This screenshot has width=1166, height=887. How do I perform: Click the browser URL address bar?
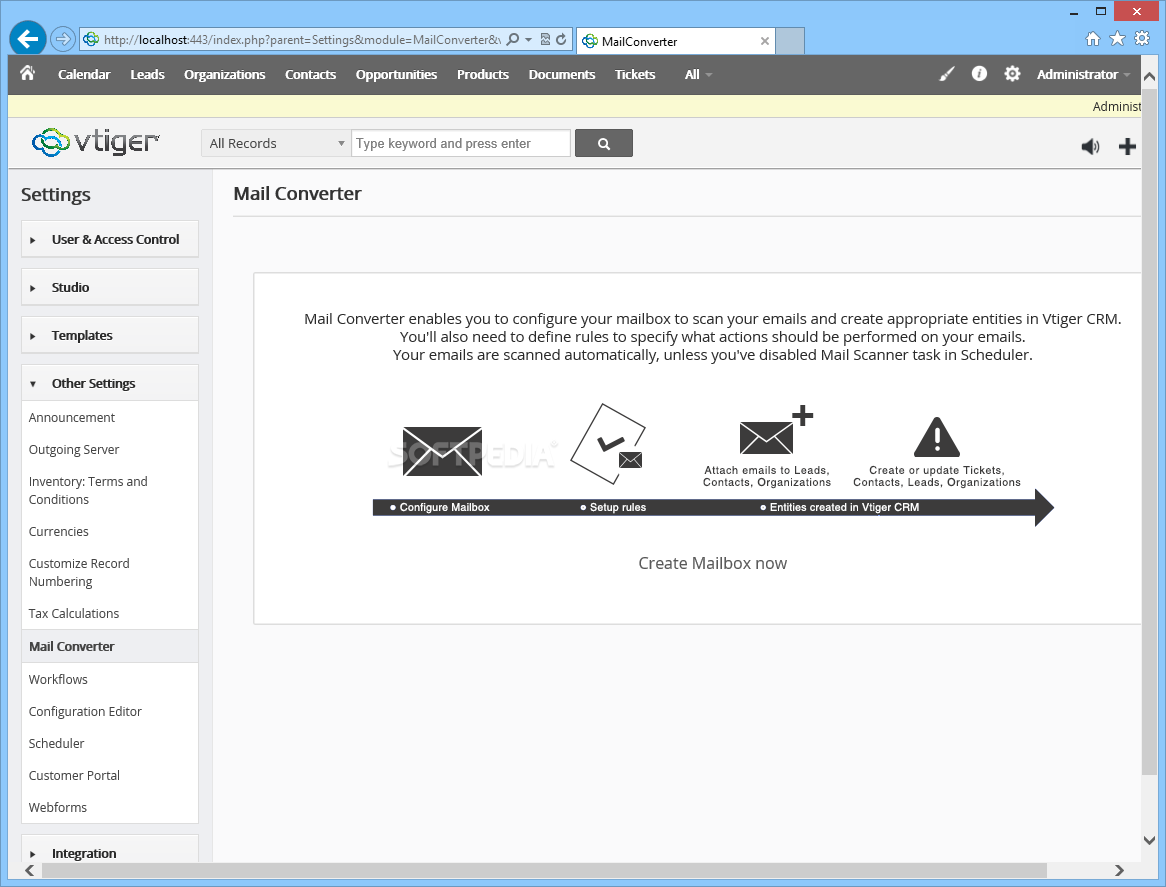(301, 39)
